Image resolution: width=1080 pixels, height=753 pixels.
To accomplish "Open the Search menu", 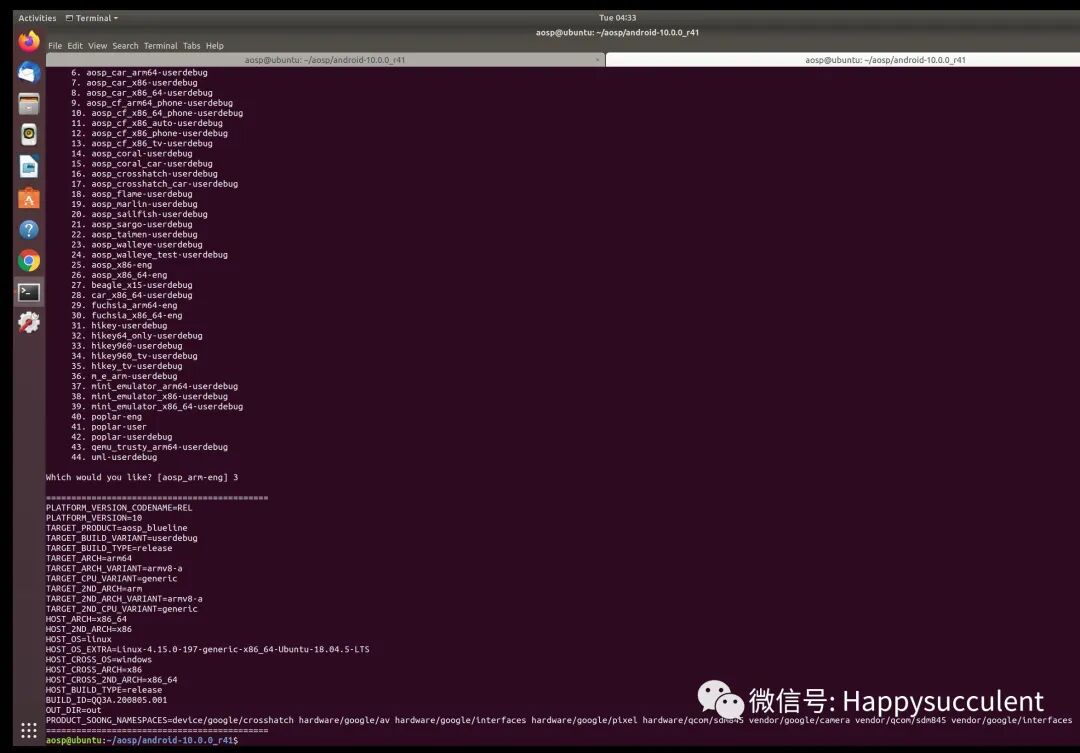I will (125, 46).
